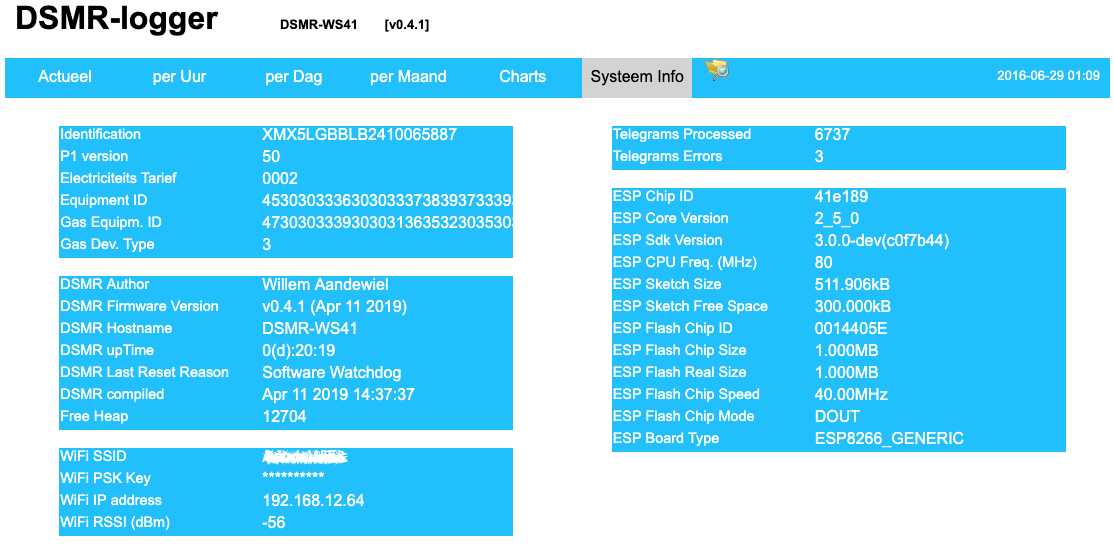Image resolution: width=1114 pixels, height=547 pixels.
Task: Select the WiFi IP address 192.168.12.64
Action: click(313, 500)
